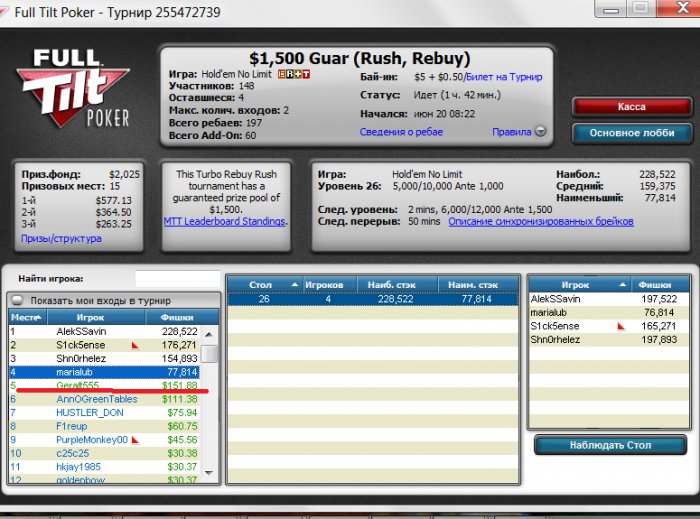The height and width of the screenshot is (519, 700).
Task: Select AnnOGreenTables in standings list
Action: [x=104, y=399]
